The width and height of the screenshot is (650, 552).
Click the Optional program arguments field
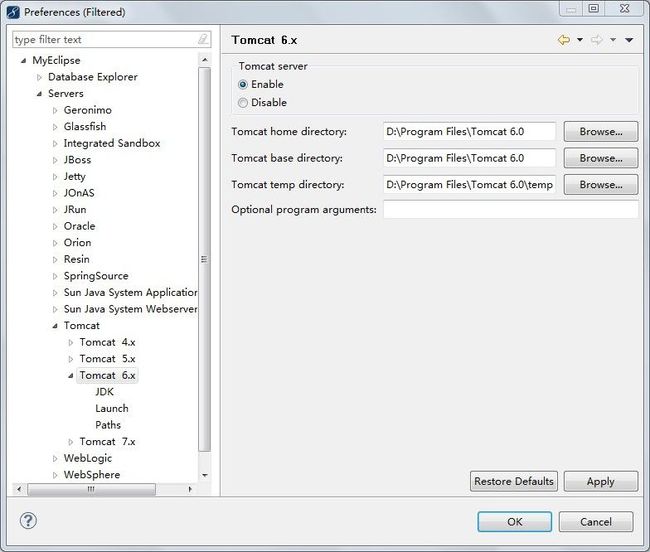point(511,209)
